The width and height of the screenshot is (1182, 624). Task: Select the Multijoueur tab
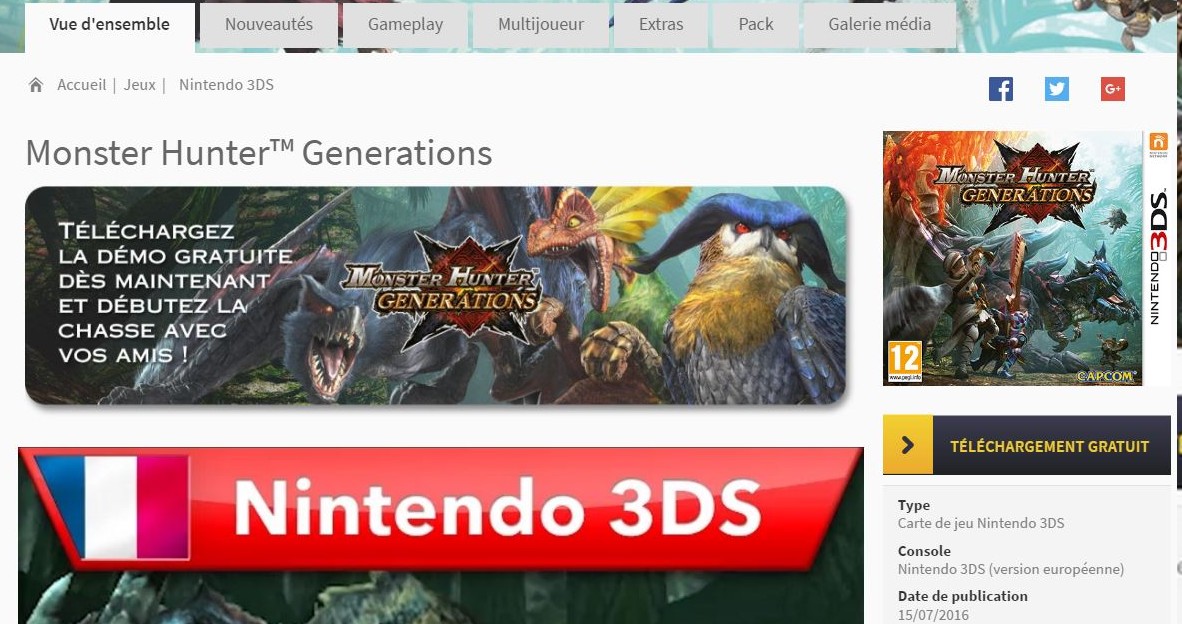pos(540,25)
